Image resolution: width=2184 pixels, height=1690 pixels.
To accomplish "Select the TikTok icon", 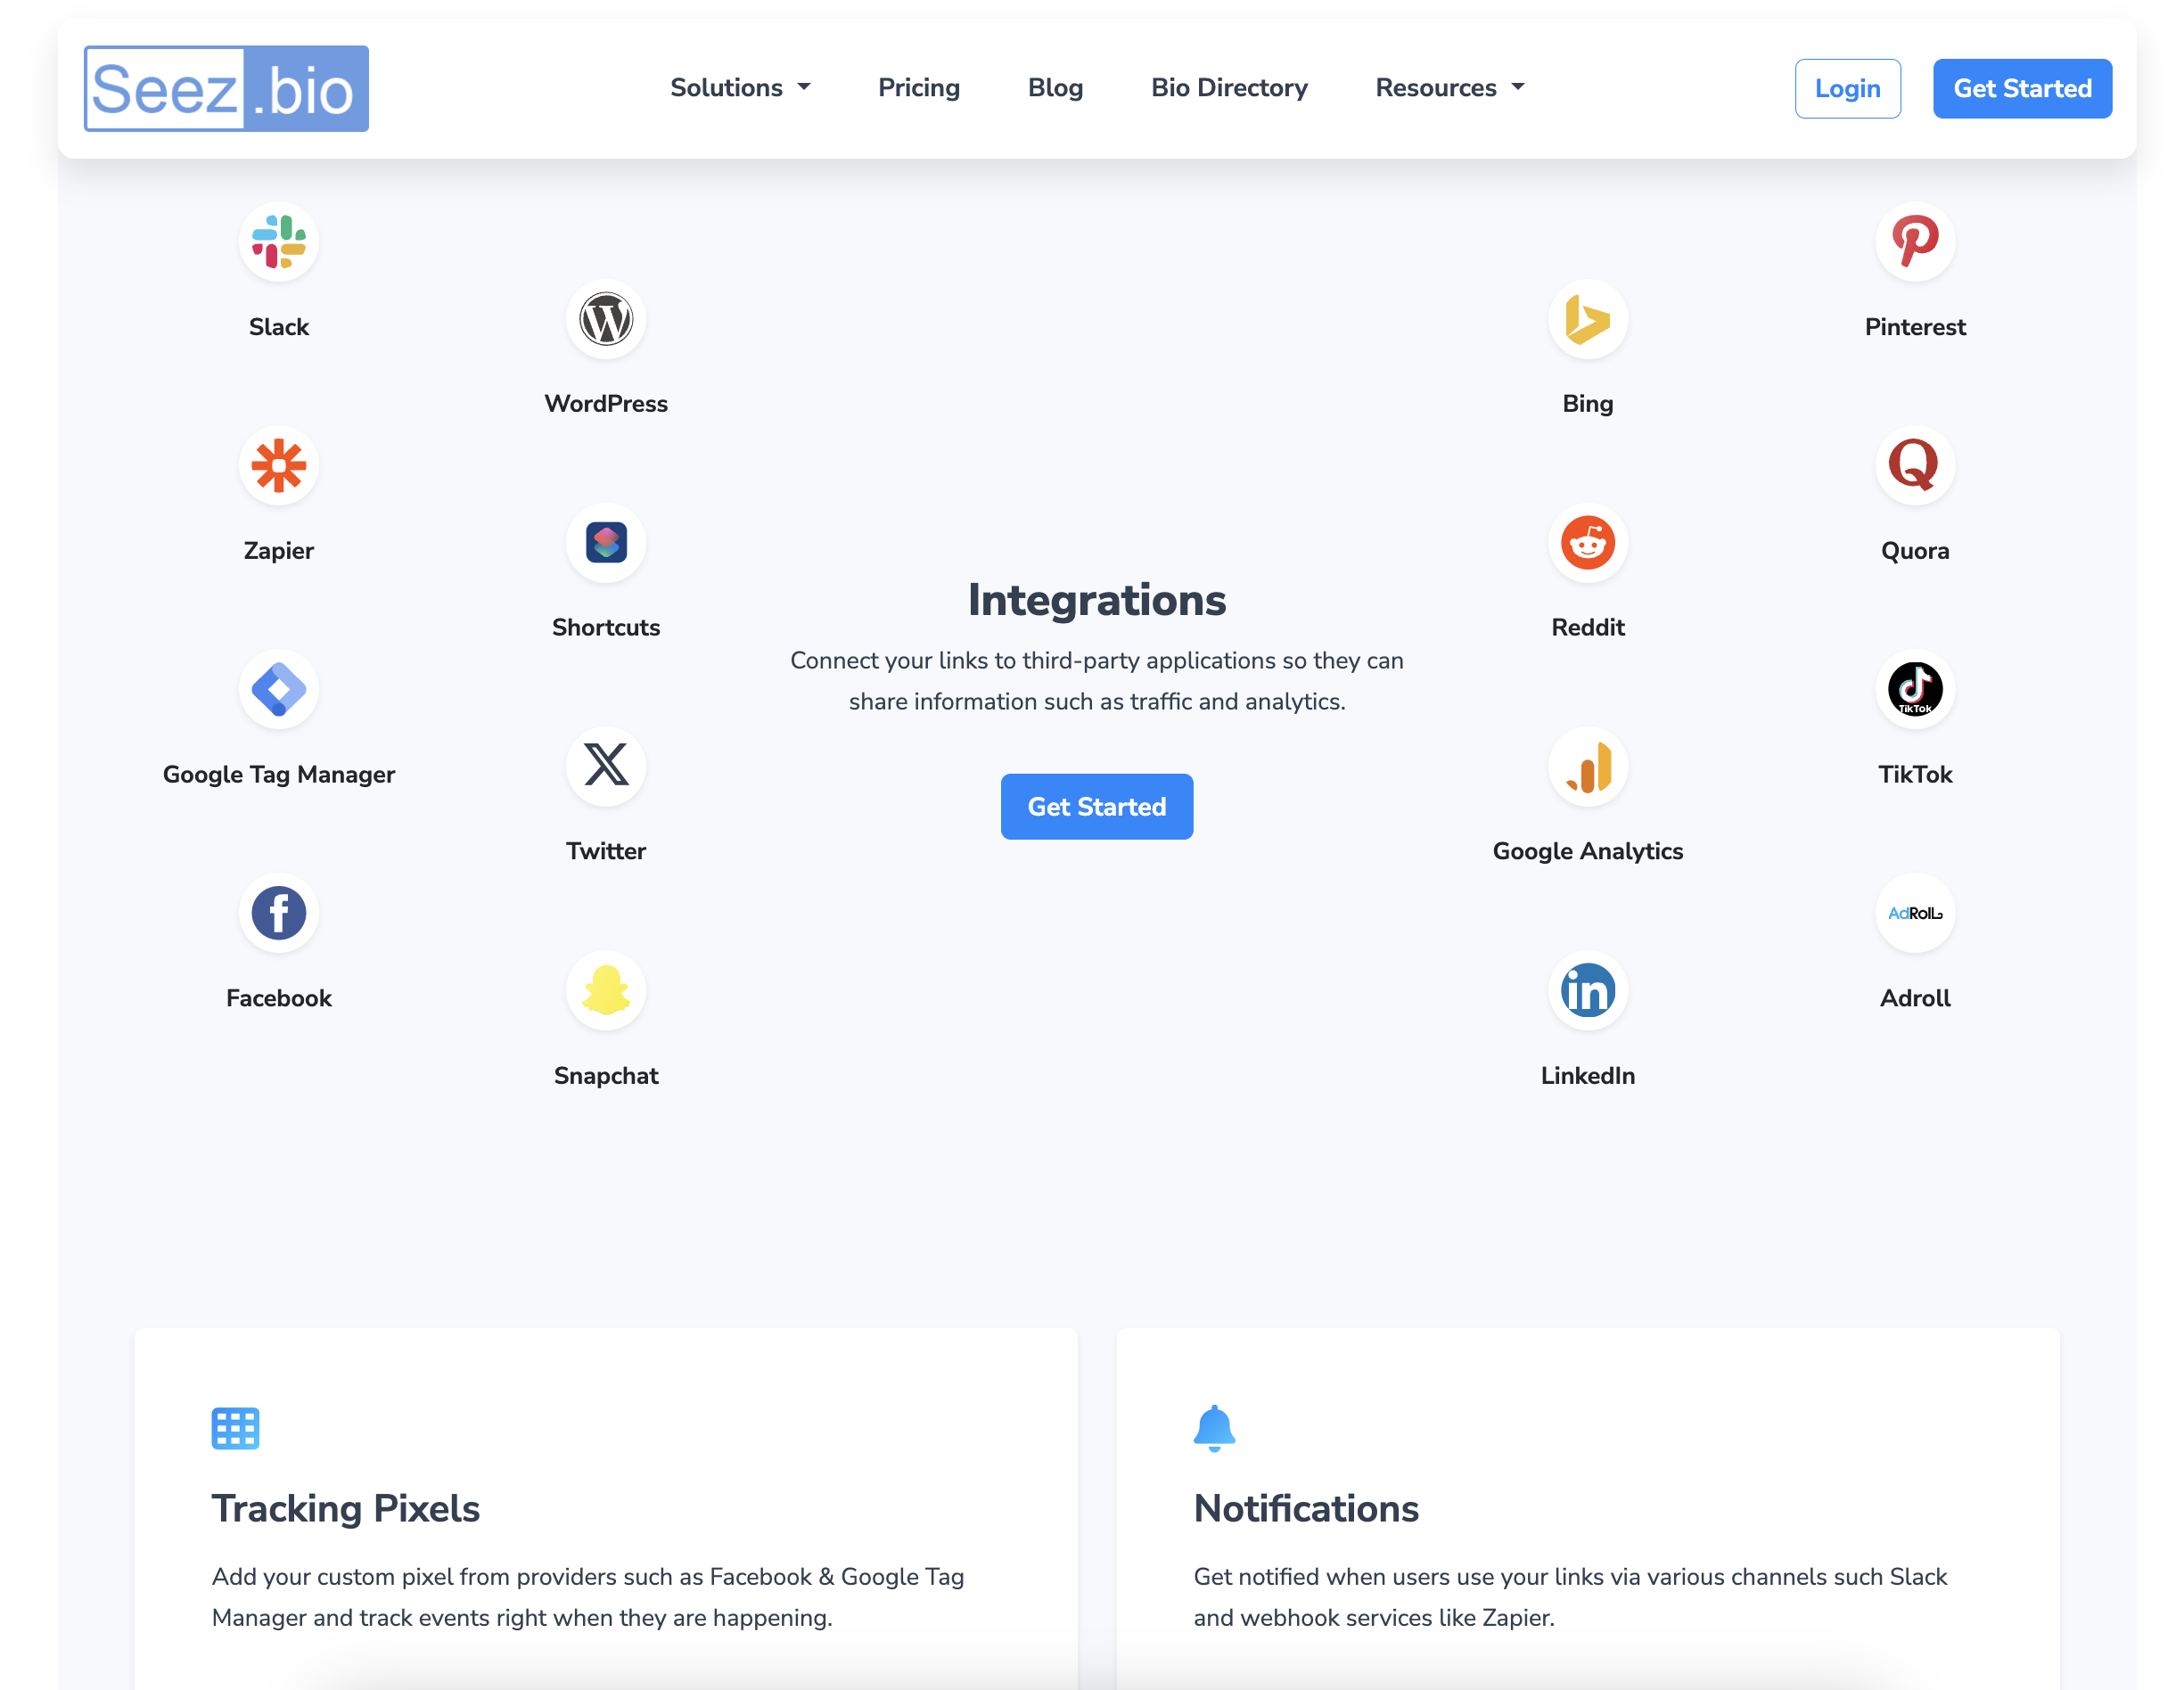I will (1915, 690).
